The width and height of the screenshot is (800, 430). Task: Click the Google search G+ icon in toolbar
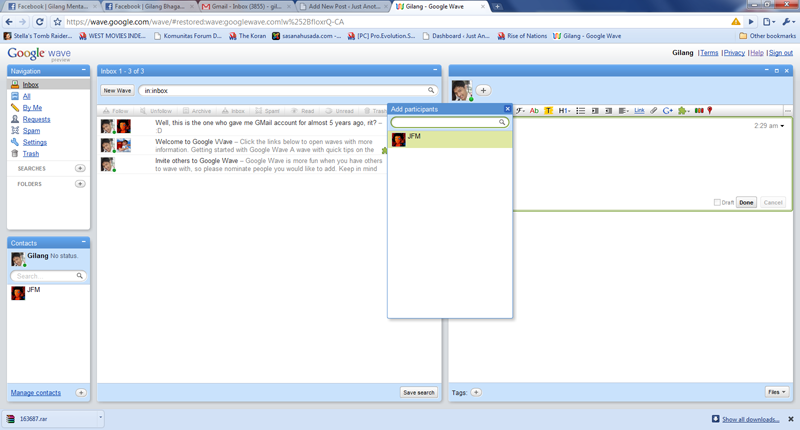[x=668, y=111]
